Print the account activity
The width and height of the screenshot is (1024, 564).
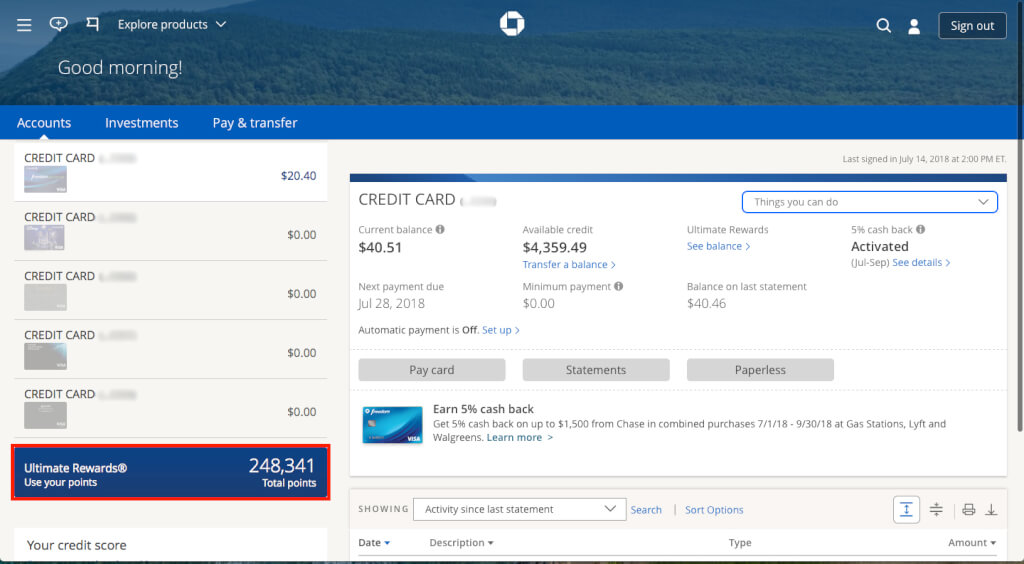tap(968, 509)
